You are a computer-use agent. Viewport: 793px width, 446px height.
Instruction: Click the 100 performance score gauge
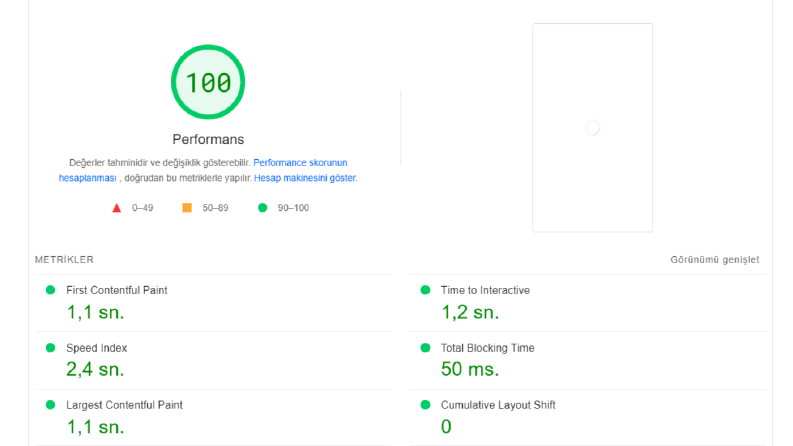pos(208,82)
